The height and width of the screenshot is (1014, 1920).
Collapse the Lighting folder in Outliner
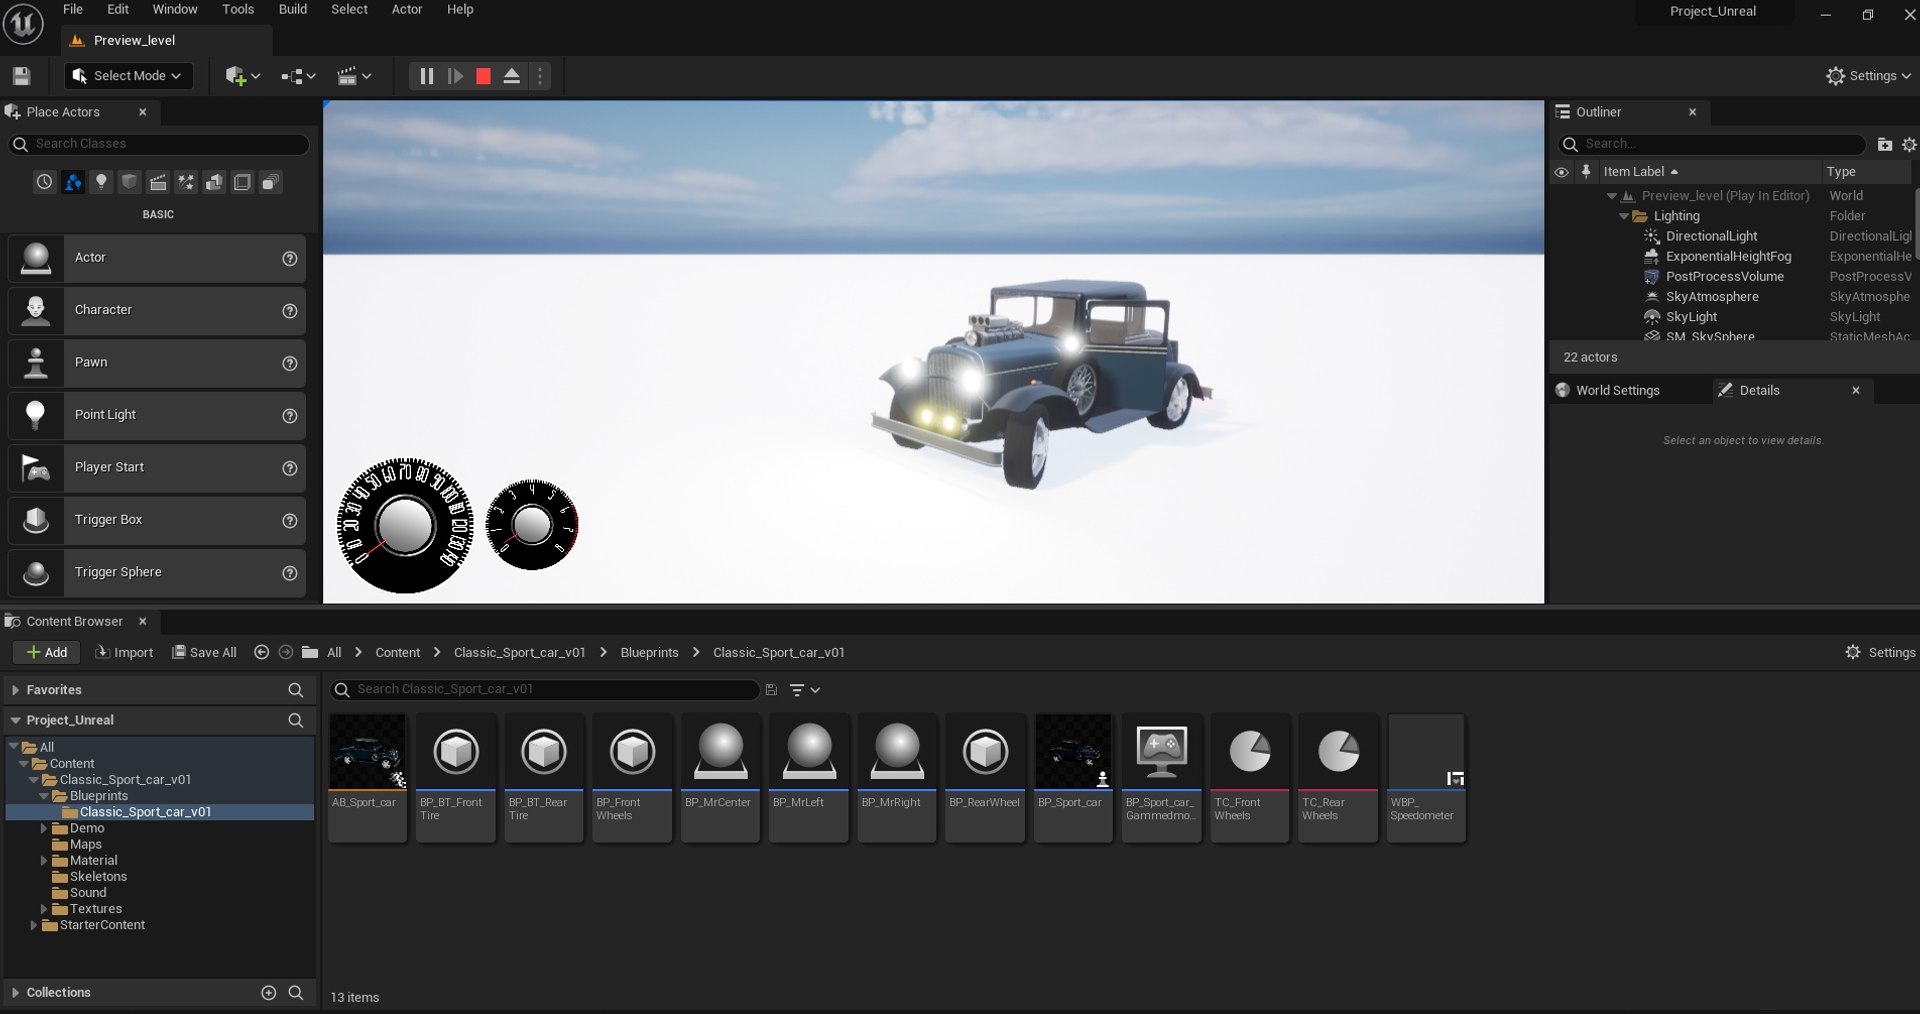[x=1624, y=216]
